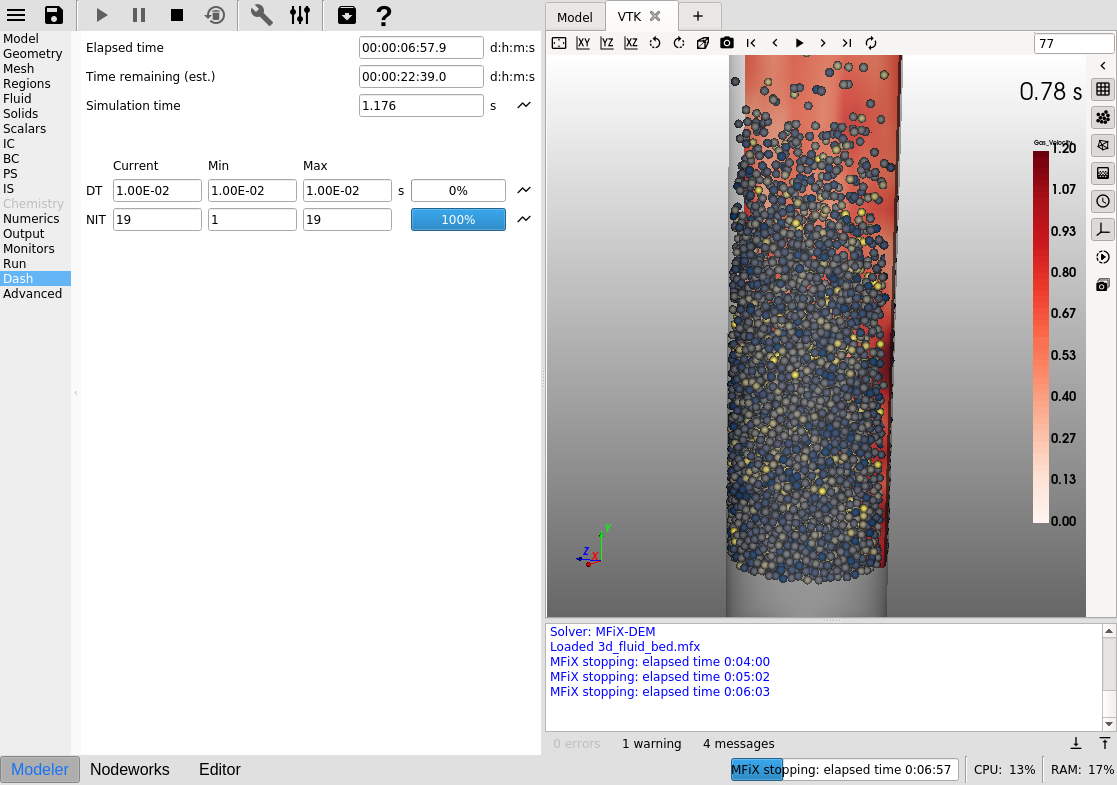
Task: Open help with the question mark icon
Action: pyautogui.click(x=383, y=15)
